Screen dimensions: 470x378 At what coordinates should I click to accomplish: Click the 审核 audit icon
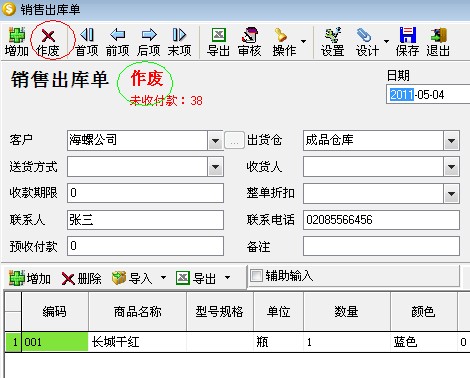(x=249, y=42)
